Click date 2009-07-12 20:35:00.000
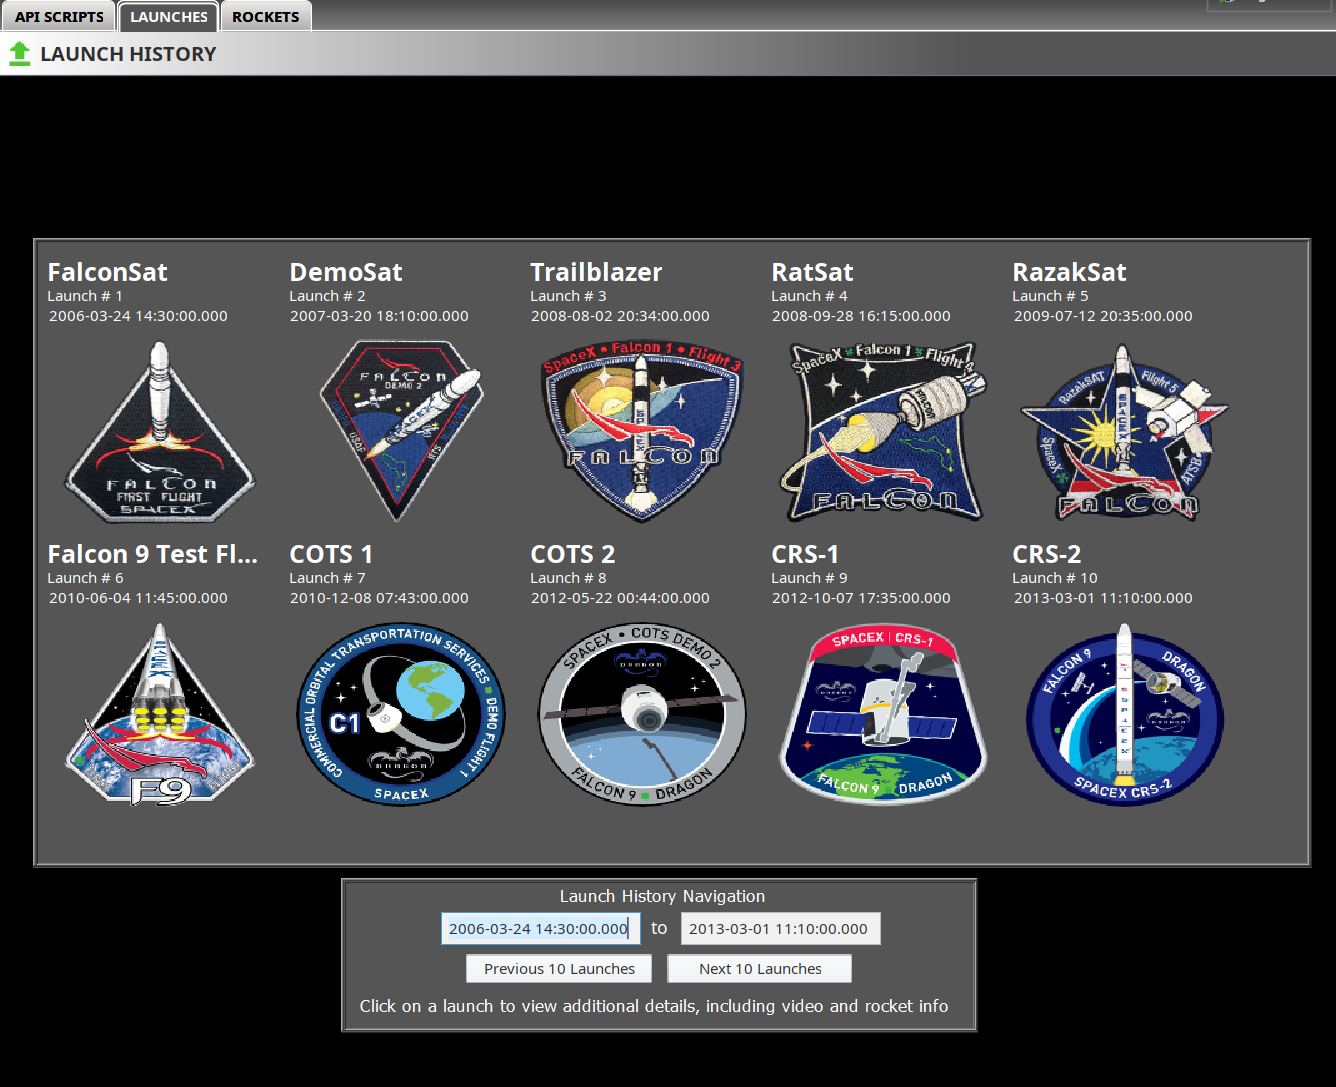 point(1103,316)
